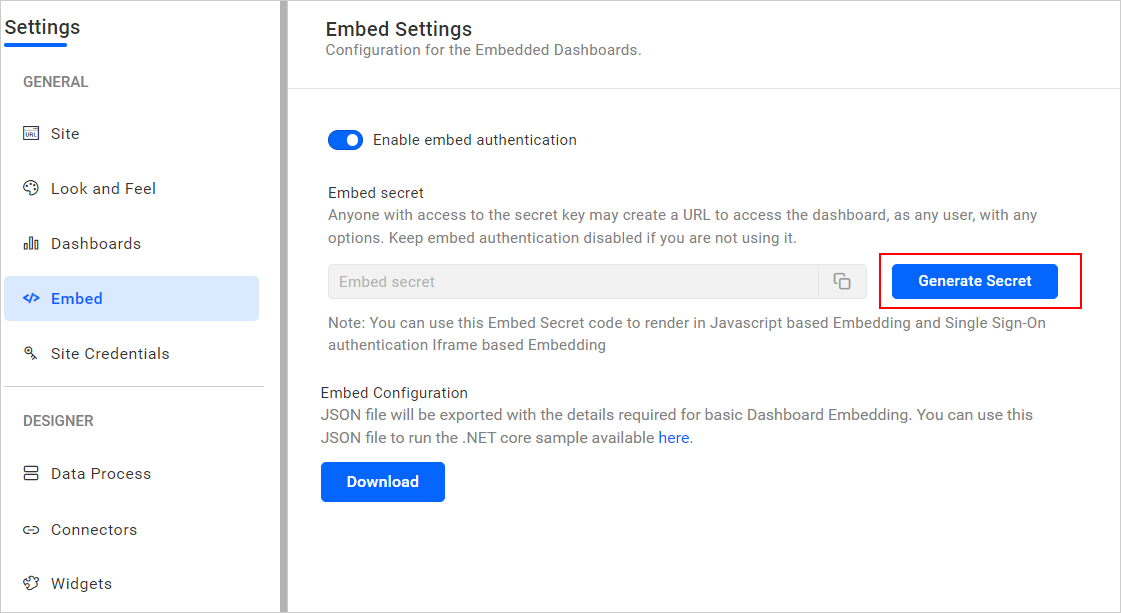Click the Look and Feel palette icon
Image resolution: width=1121 pixels, height=613 pixels.
pos(31,189)
